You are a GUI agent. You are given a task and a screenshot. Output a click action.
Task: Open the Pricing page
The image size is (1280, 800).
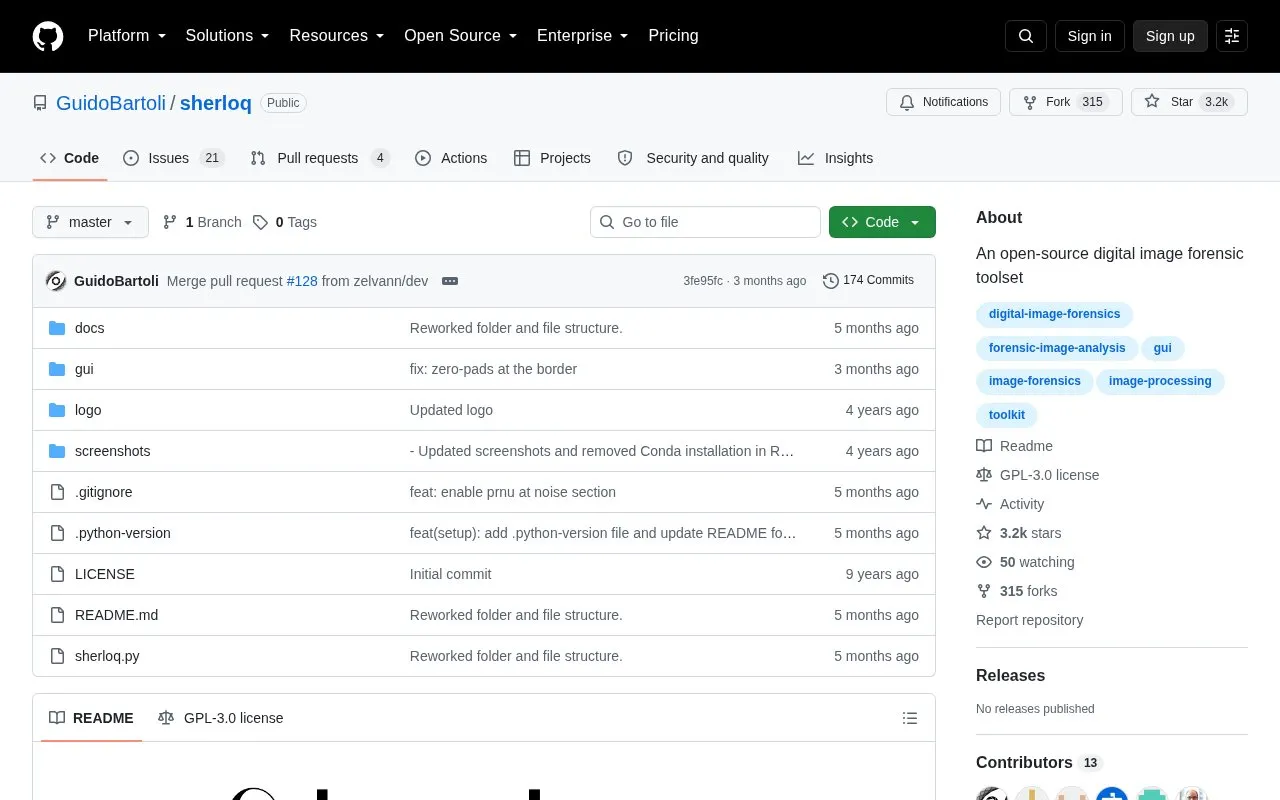pos(673,36)
